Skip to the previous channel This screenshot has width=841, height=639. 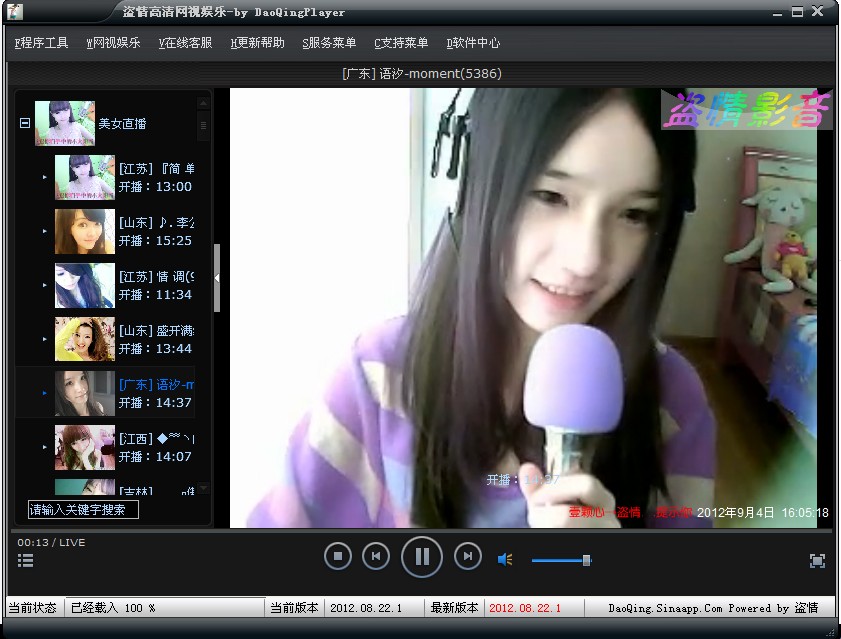(x=376, y=556)
